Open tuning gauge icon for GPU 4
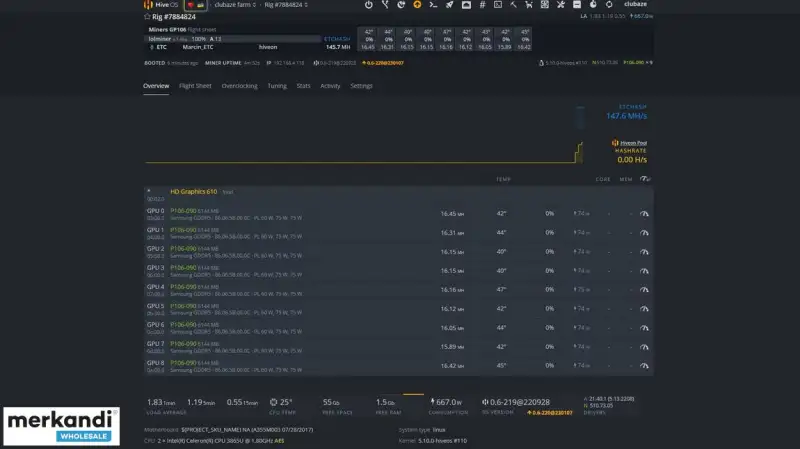The image size is (800, 449). point(644,290)
